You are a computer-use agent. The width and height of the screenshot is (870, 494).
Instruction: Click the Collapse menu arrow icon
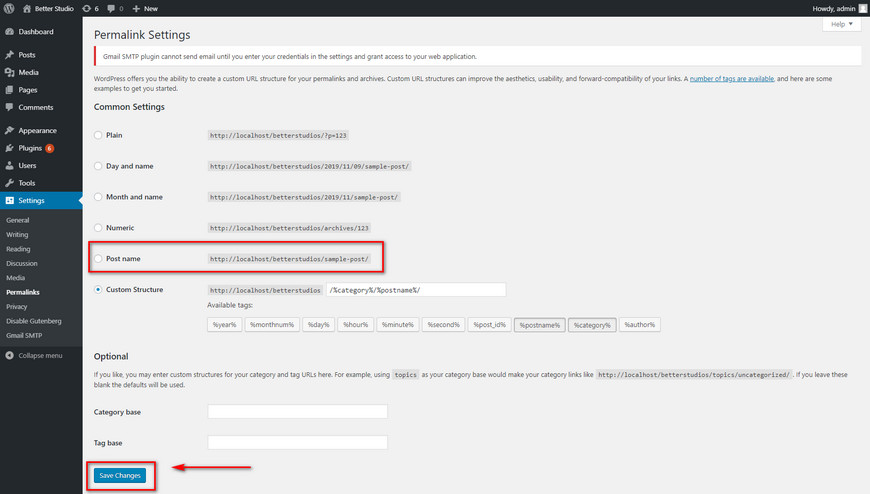9,355
